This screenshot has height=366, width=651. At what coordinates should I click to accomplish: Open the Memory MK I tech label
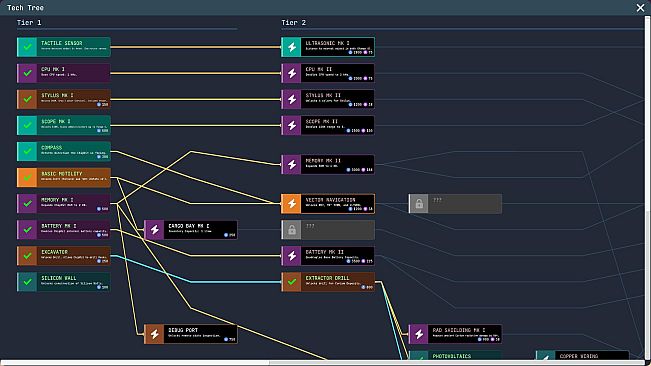57,200
